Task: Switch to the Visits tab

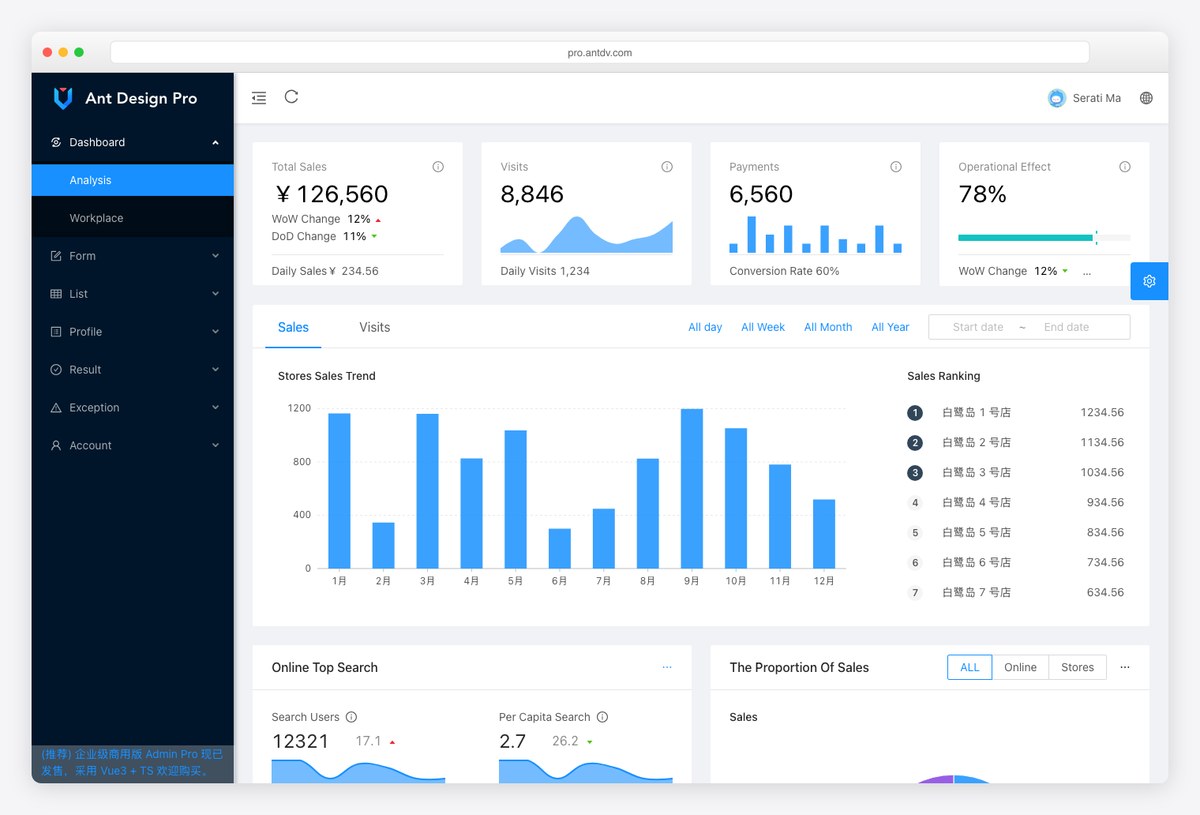Action: pyautogui.click(x=375, y=327)
